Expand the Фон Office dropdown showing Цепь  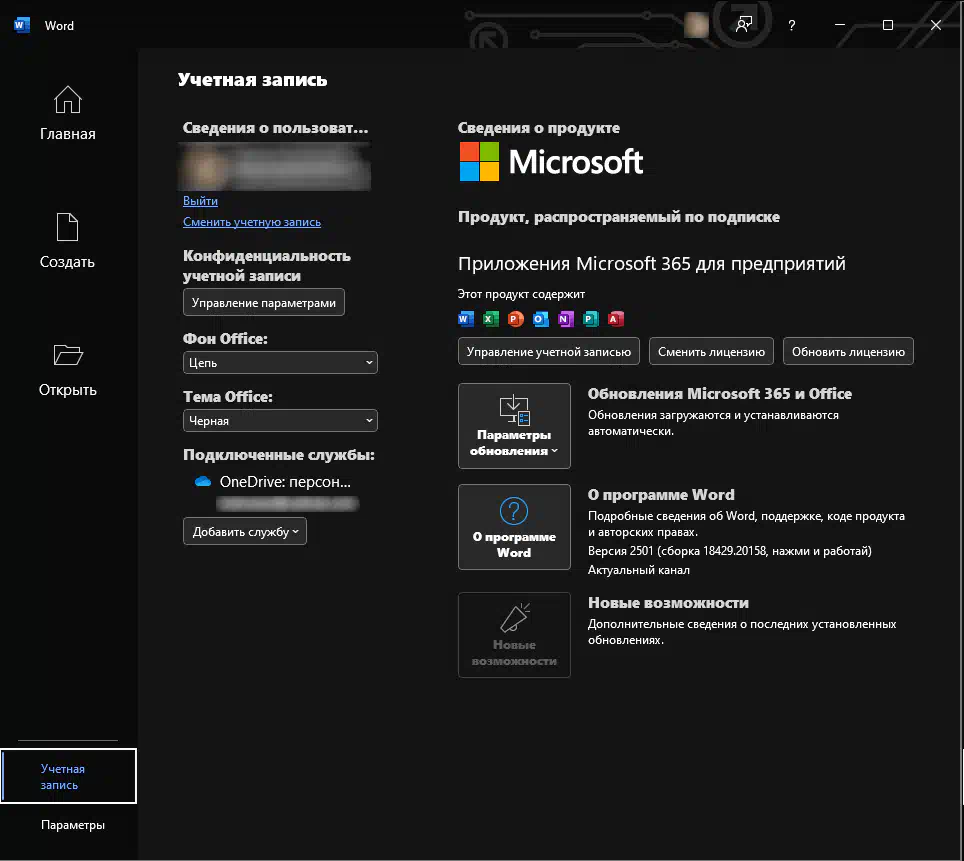coord(280,363)
